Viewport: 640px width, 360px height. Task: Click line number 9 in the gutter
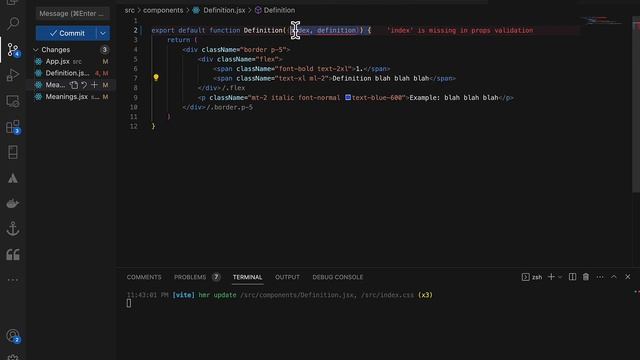[x=136, y=98]
